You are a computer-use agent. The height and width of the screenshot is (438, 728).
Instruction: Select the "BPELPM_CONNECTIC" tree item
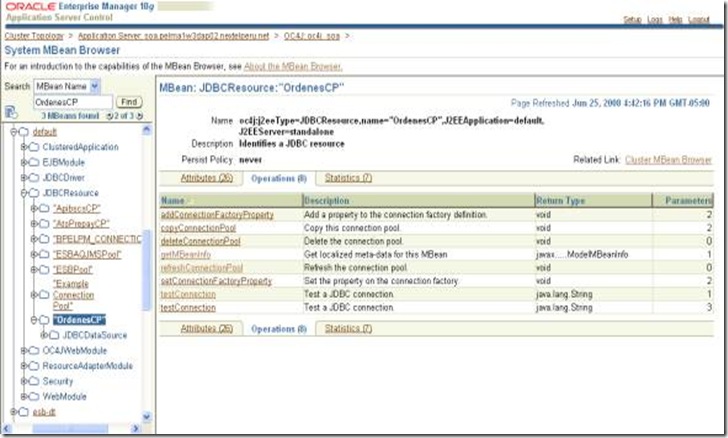coord(98,239)
